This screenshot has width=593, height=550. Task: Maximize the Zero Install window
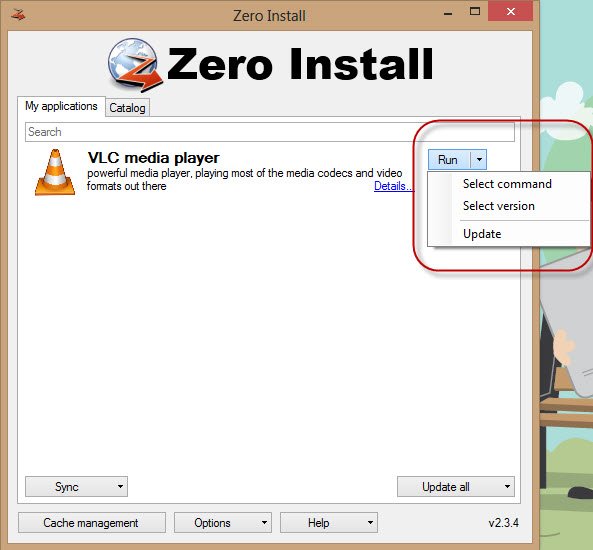[475, 12]
